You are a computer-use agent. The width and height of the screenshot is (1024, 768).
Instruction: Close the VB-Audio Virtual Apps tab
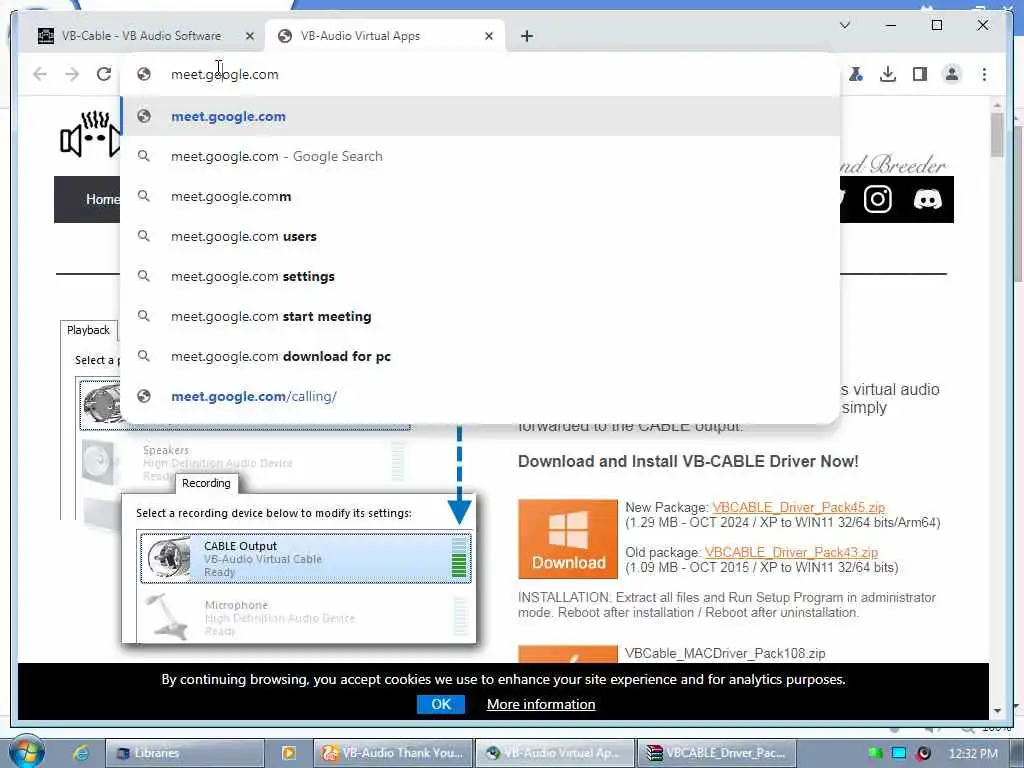(x=488, y=36)
